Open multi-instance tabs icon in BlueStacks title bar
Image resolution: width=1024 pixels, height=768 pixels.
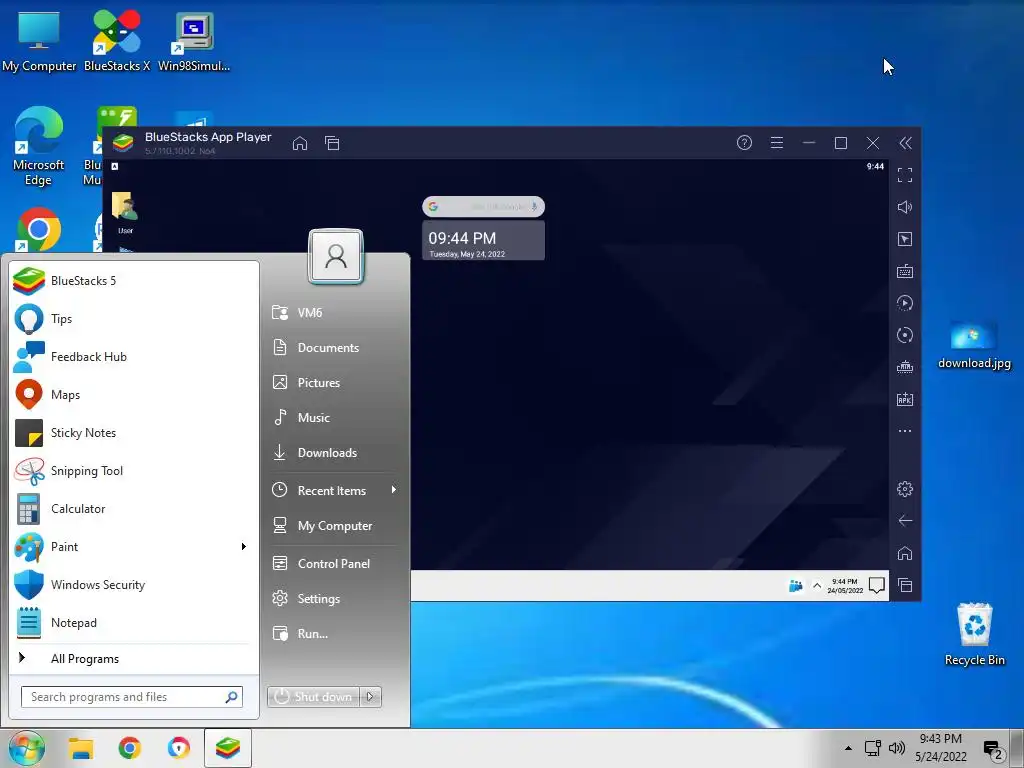pos(332,143)
